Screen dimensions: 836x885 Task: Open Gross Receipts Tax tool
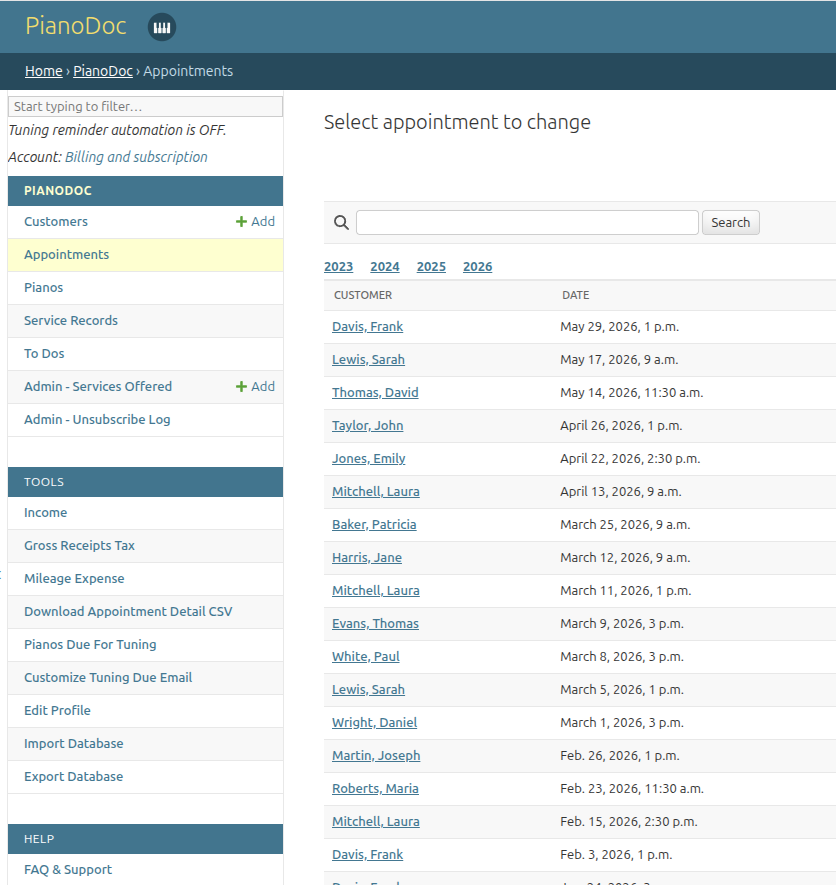click(x=80, y=546)
